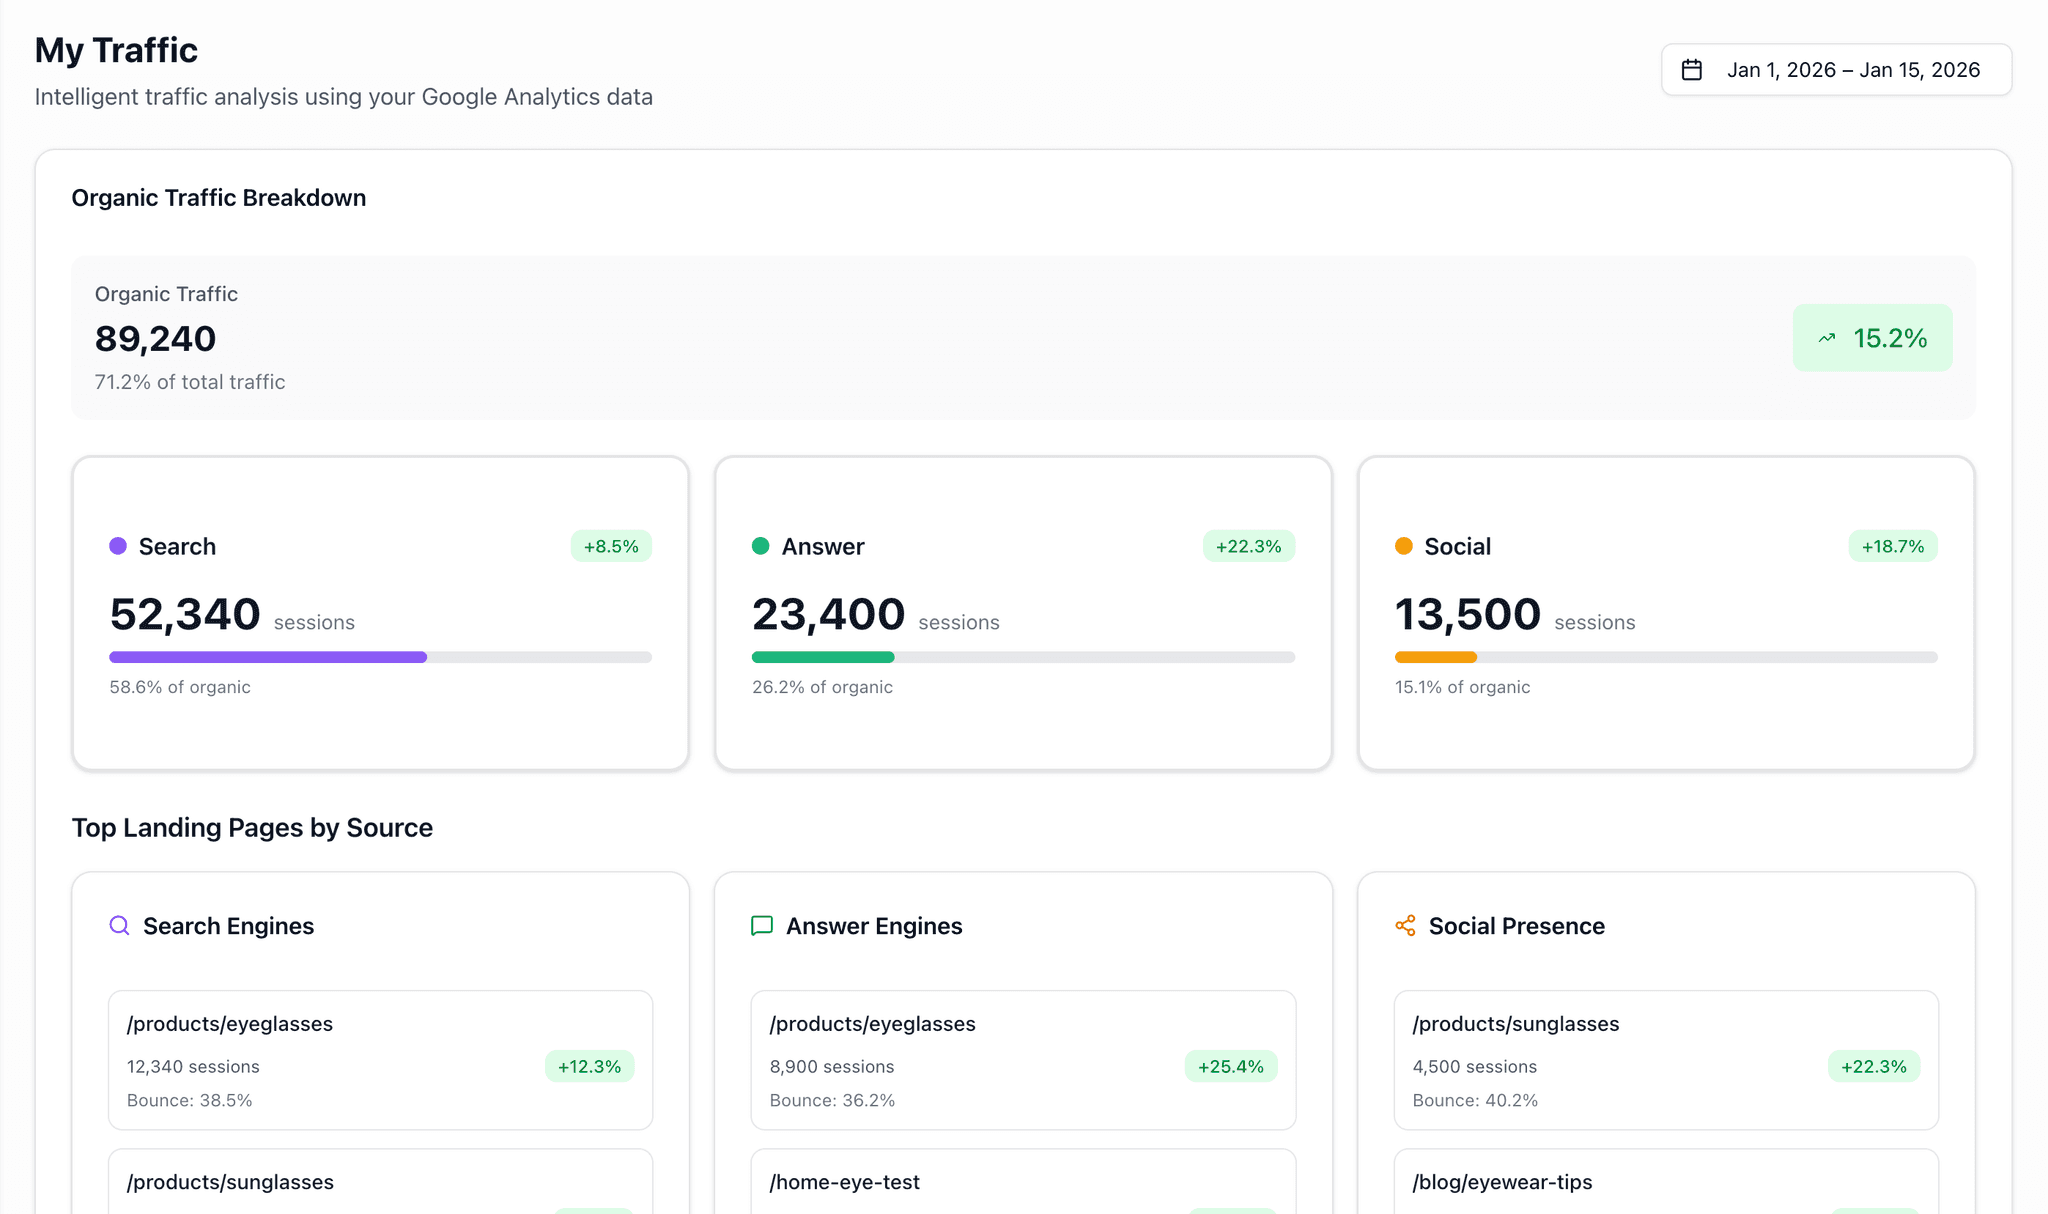Click the +22.3% badge on Answer card
This screenshot has height=1214, width=2048.
(x=1248, y=546)
